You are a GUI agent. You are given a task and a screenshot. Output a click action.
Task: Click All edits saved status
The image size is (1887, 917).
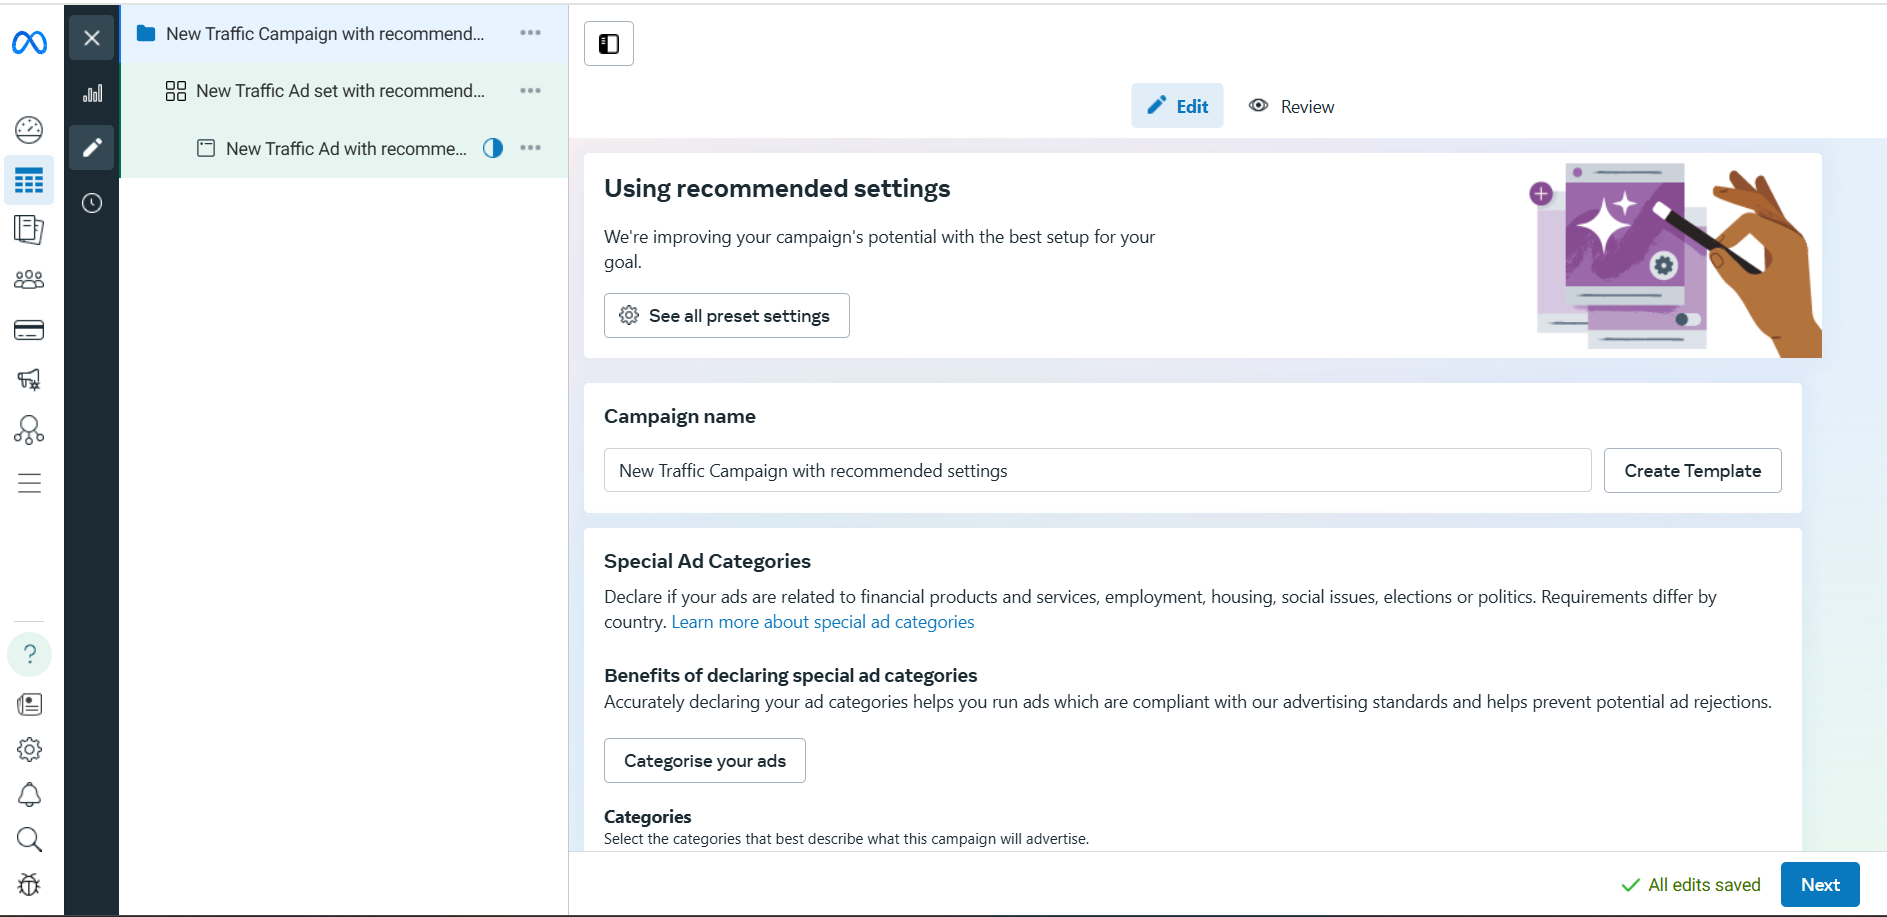1690,885
